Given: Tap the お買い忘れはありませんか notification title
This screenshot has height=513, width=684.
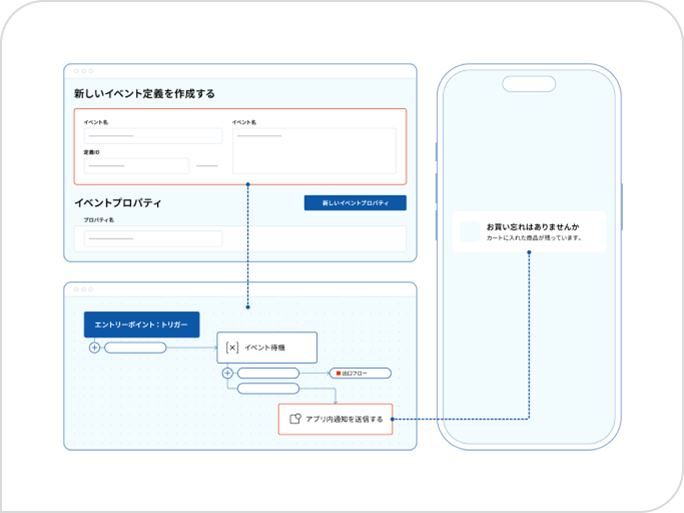Looking at the screenshot, I should click(533, 227).
